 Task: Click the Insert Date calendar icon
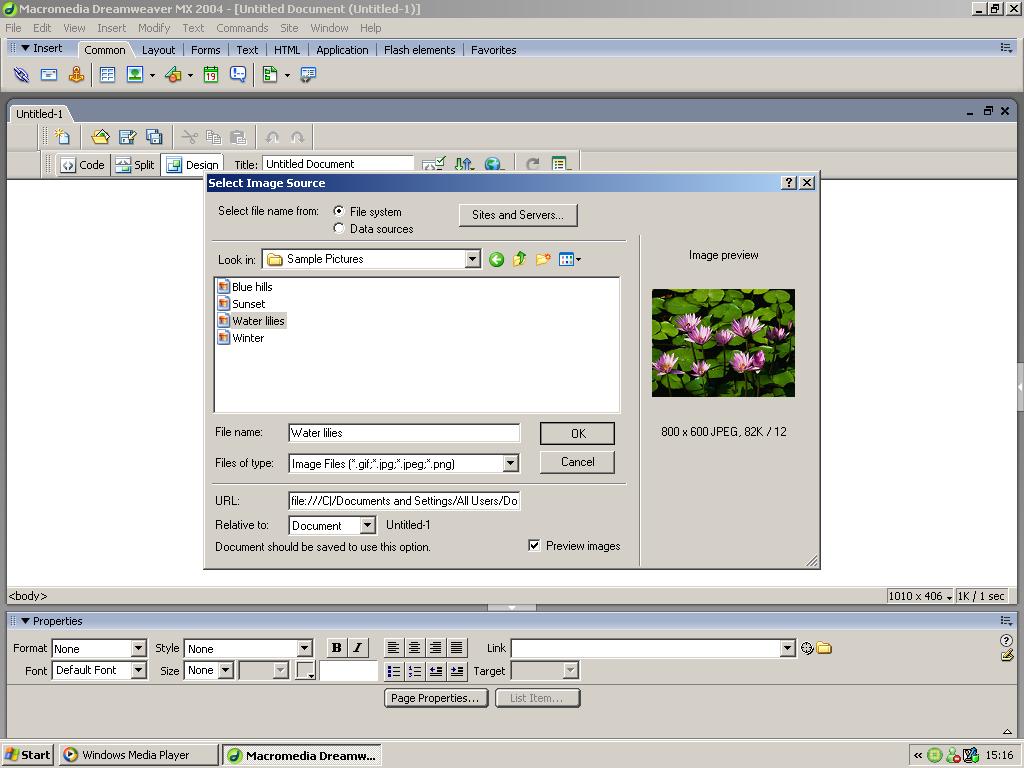point(211,75)
